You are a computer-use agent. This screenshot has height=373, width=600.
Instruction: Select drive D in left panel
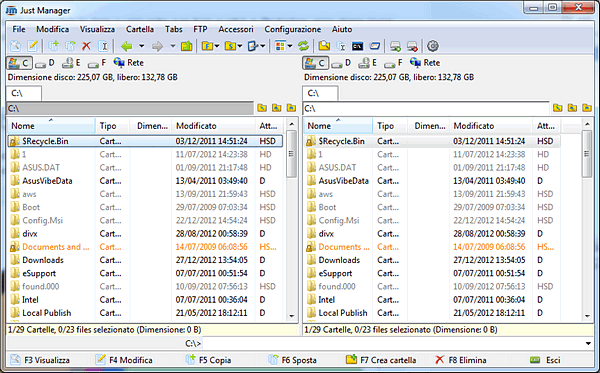(46, 63)
